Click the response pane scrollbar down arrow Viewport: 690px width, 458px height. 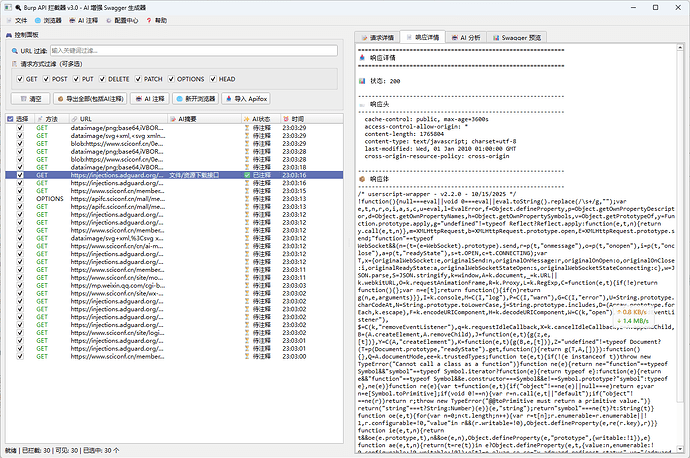[680, 449]
